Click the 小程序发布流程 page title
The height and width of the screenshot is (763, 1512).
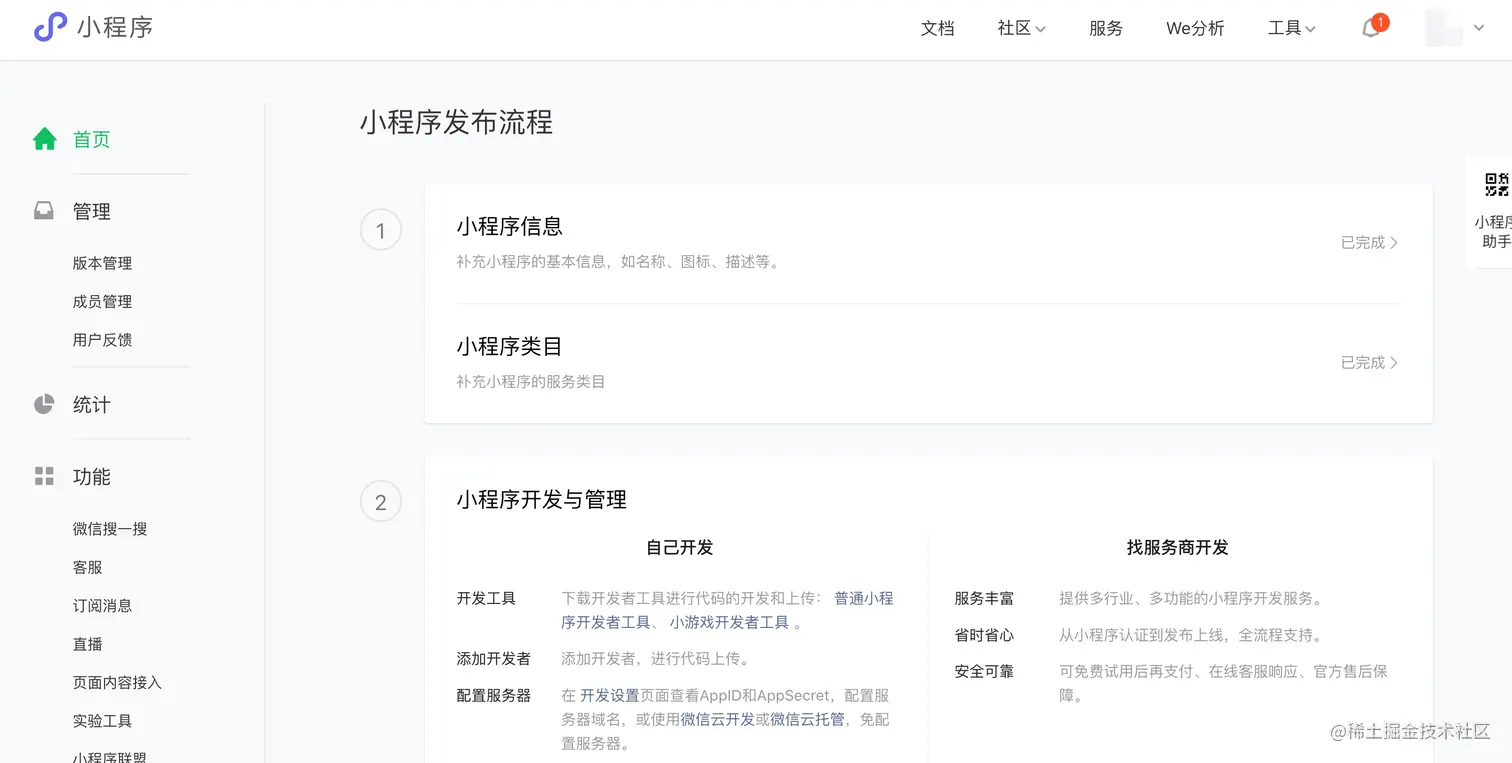click(x=456, y=122)
